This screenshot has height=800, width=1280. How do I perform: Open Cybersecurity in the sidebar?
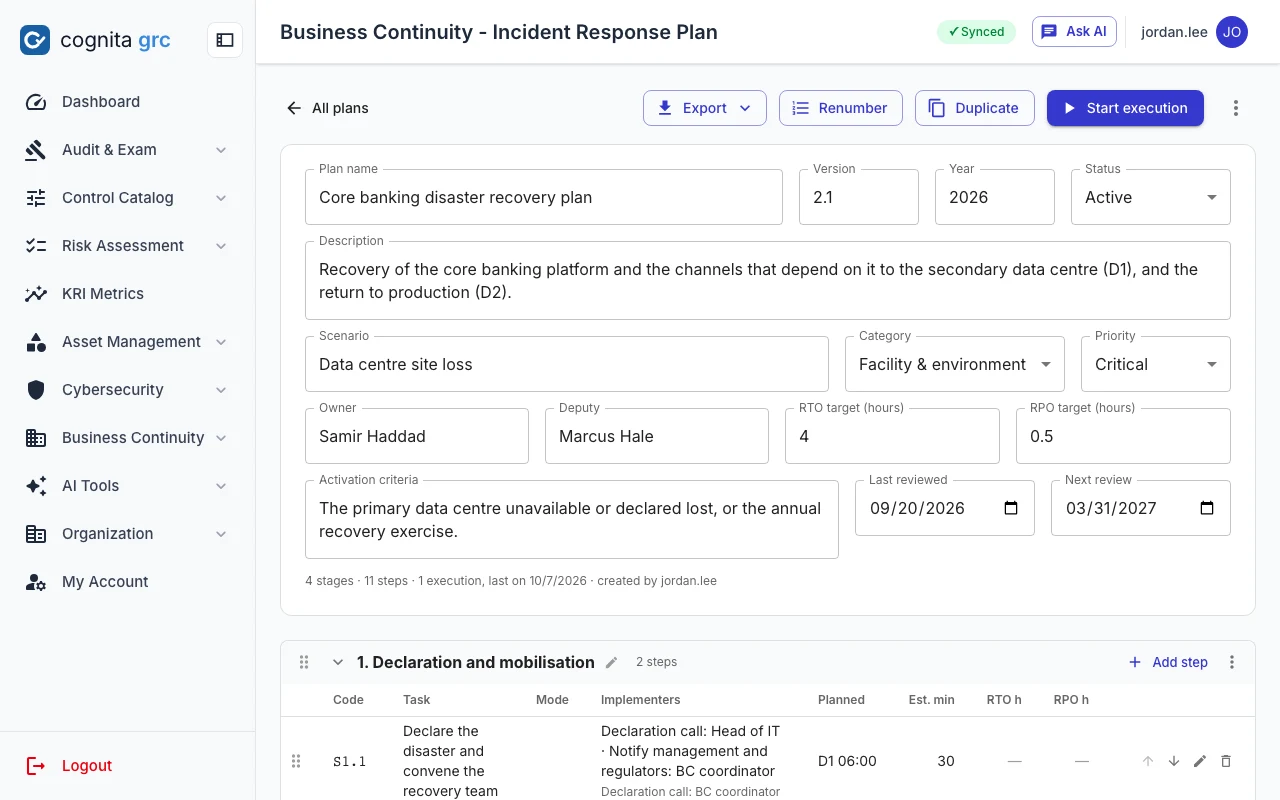point(128,390)
